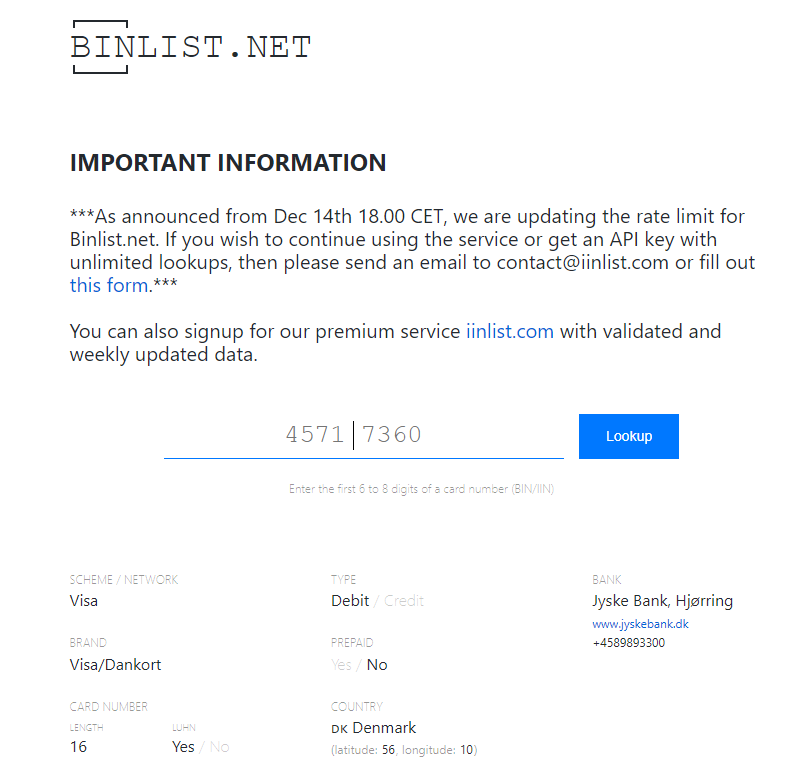Select the Debit type label
804x774 pixels.
[350, 601]
